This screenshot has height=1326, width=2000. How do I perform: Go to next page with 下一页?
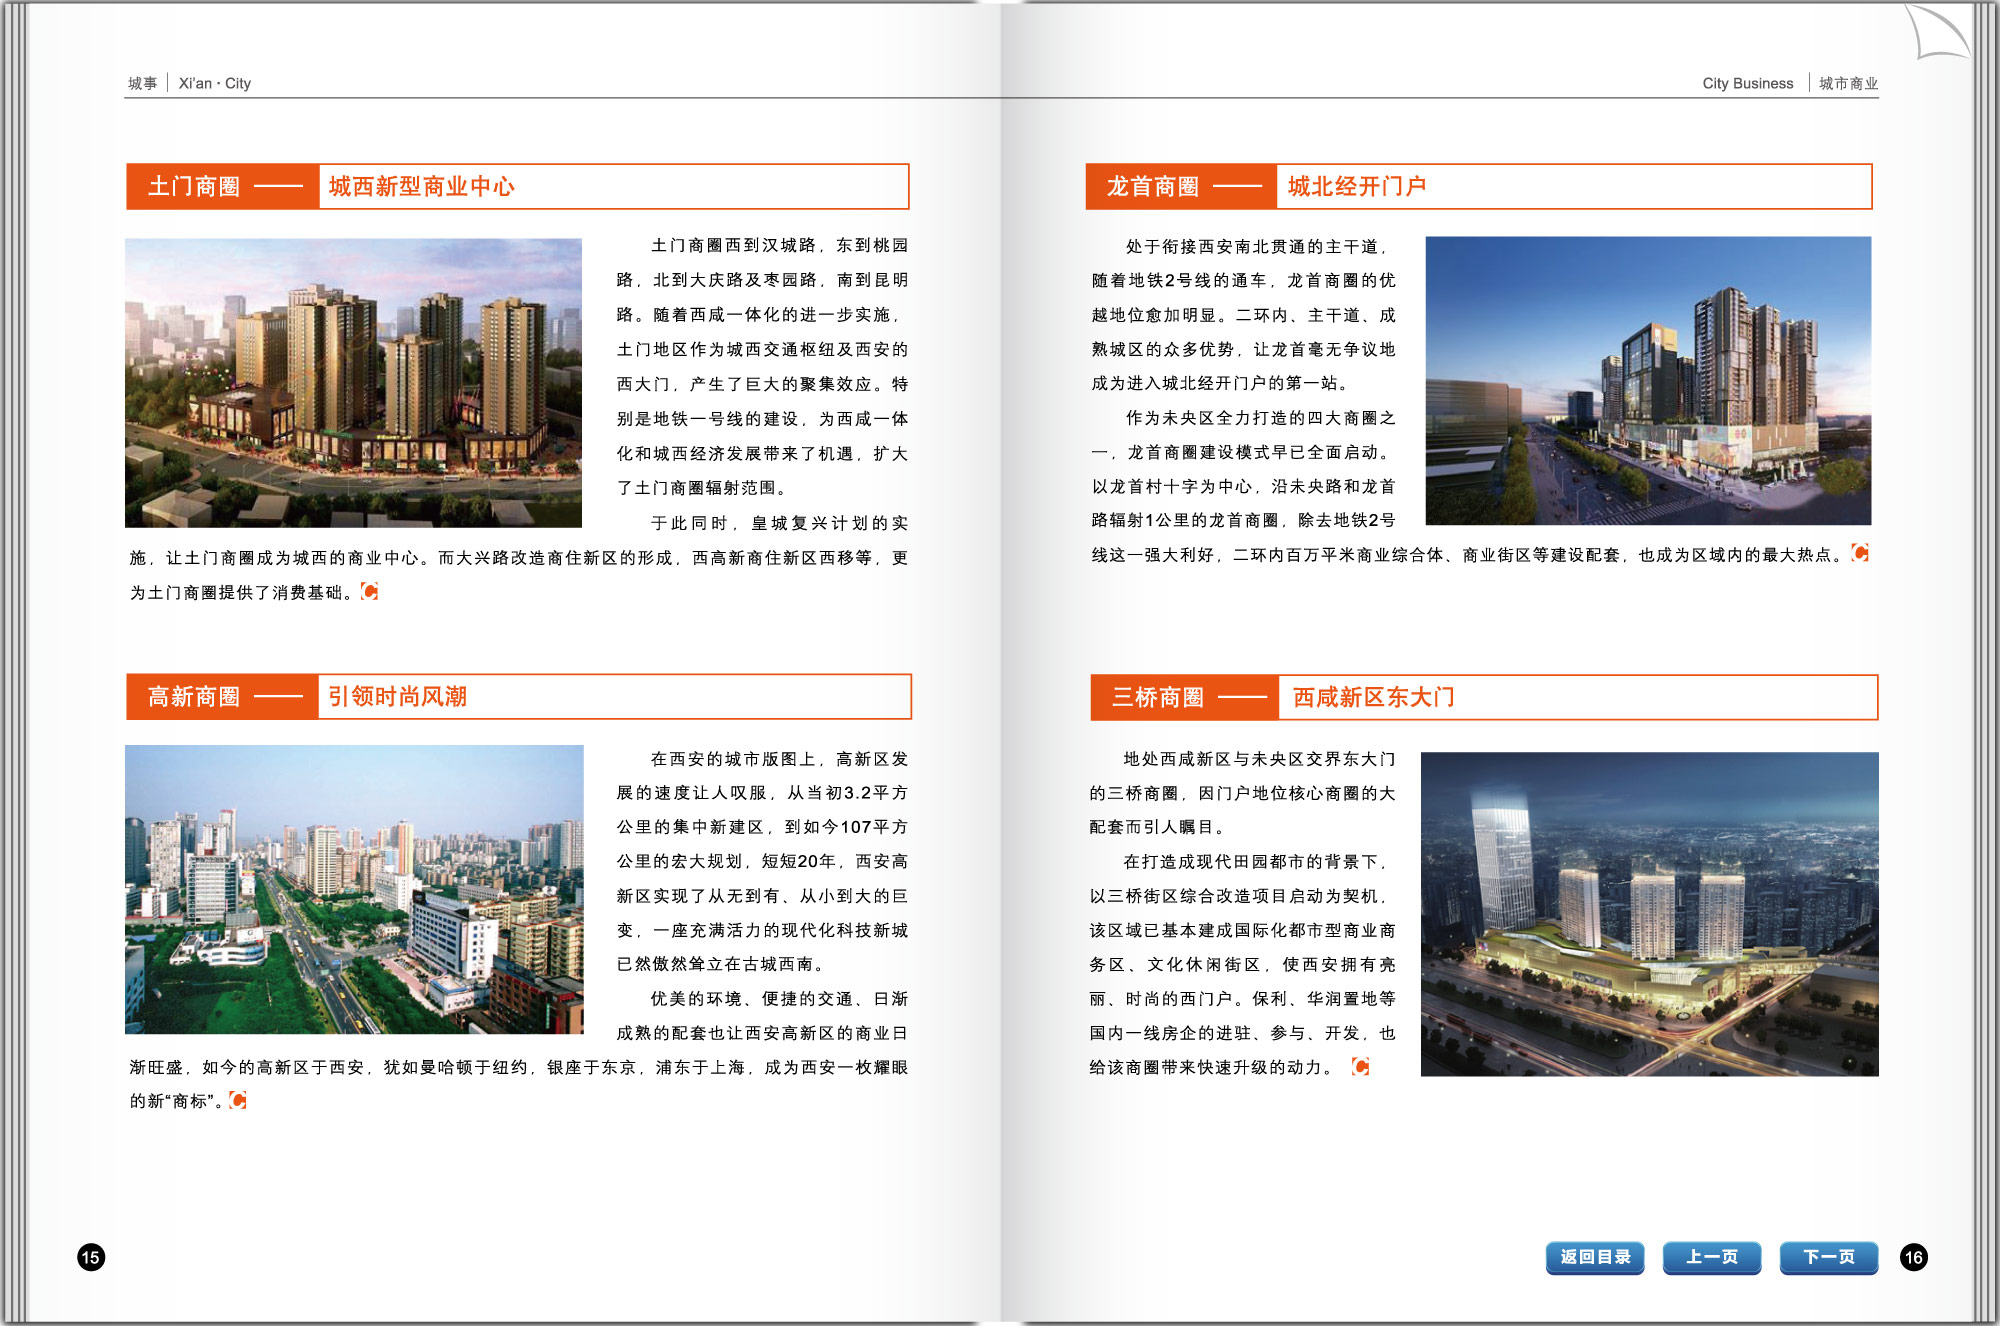[x=1828, y=1257]
